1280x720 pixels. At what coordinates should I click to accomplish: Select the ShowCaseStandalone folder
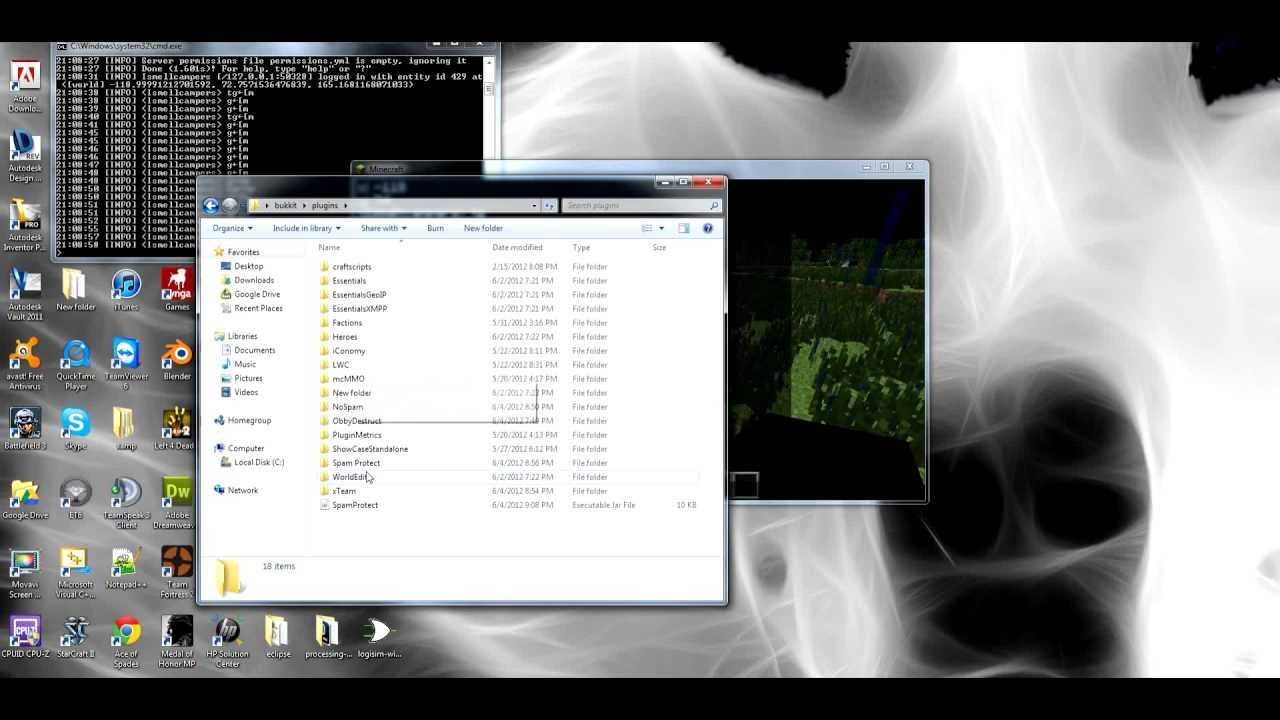coord(370,449)
